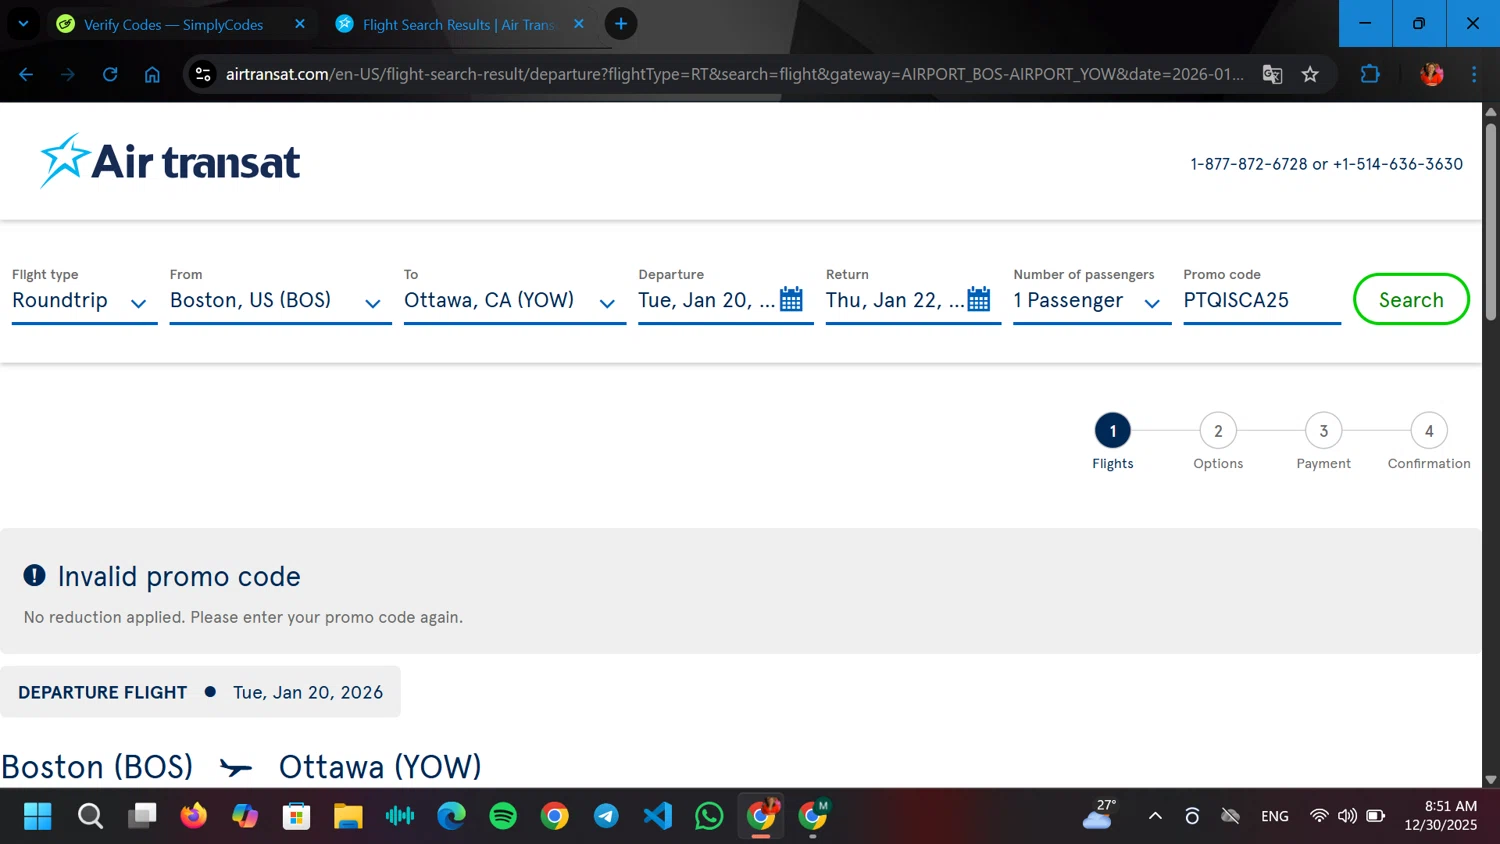Click the page vertical scrollbar
1500x844 pixels.
[1491, 222]
